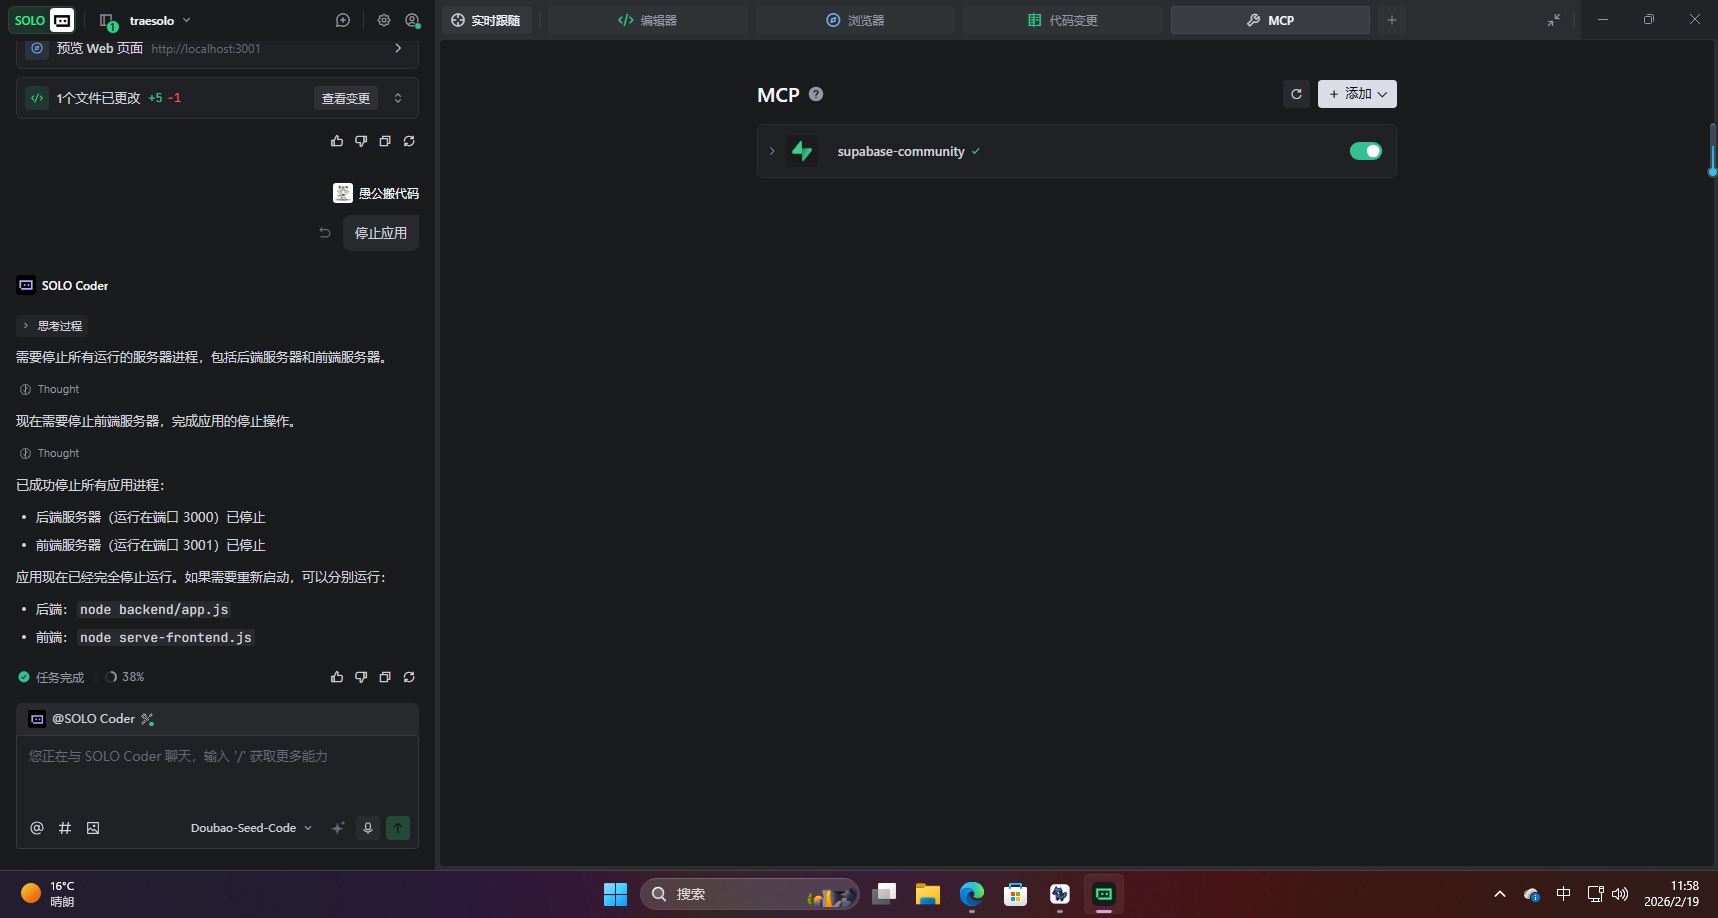Thumbs down the 任务完成 response
The width and height of the screenshot is (1718, 918).
pyautogui.click(x=361, y=677)
